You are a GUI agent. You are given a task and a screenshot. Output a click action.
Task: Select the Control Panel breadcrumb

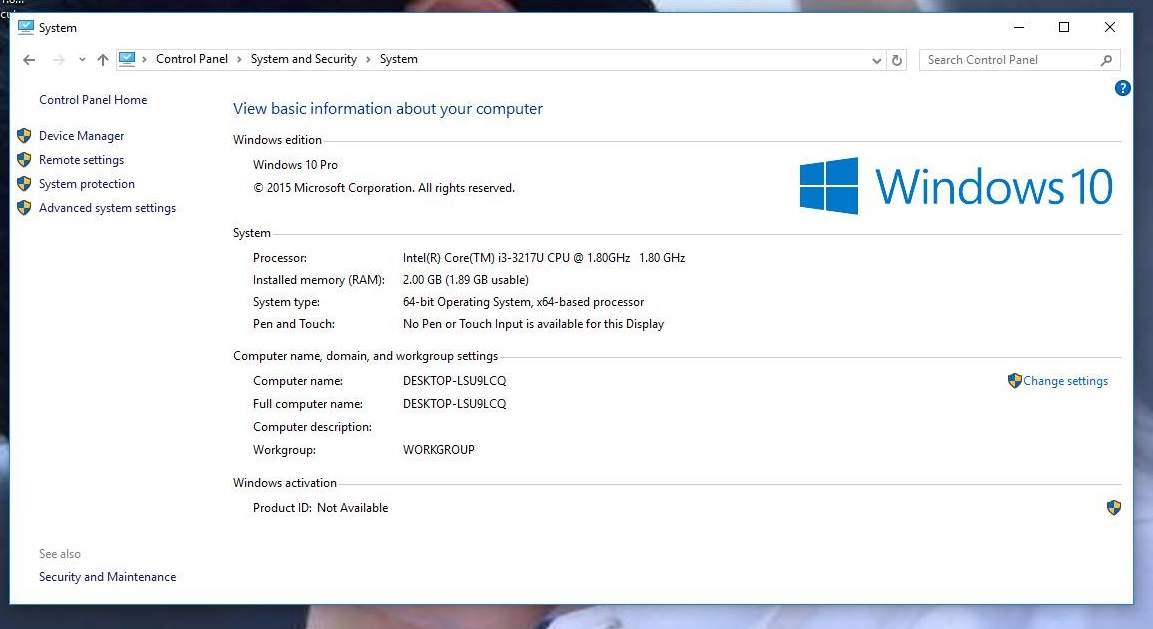click(192, 59)
